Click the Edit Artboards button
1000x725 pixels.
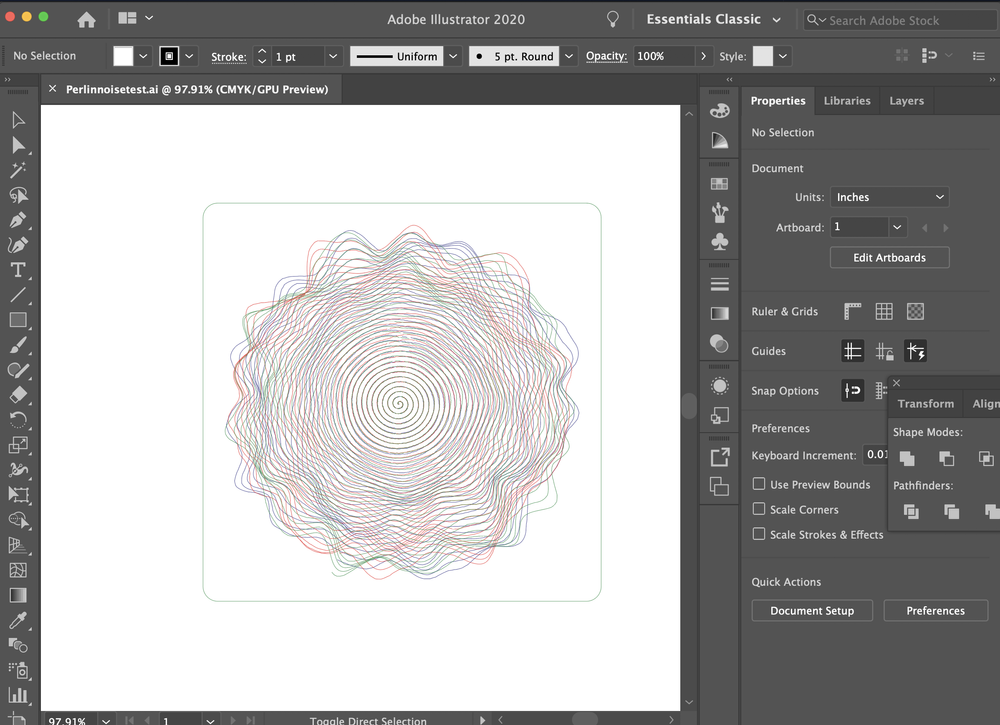889,258
